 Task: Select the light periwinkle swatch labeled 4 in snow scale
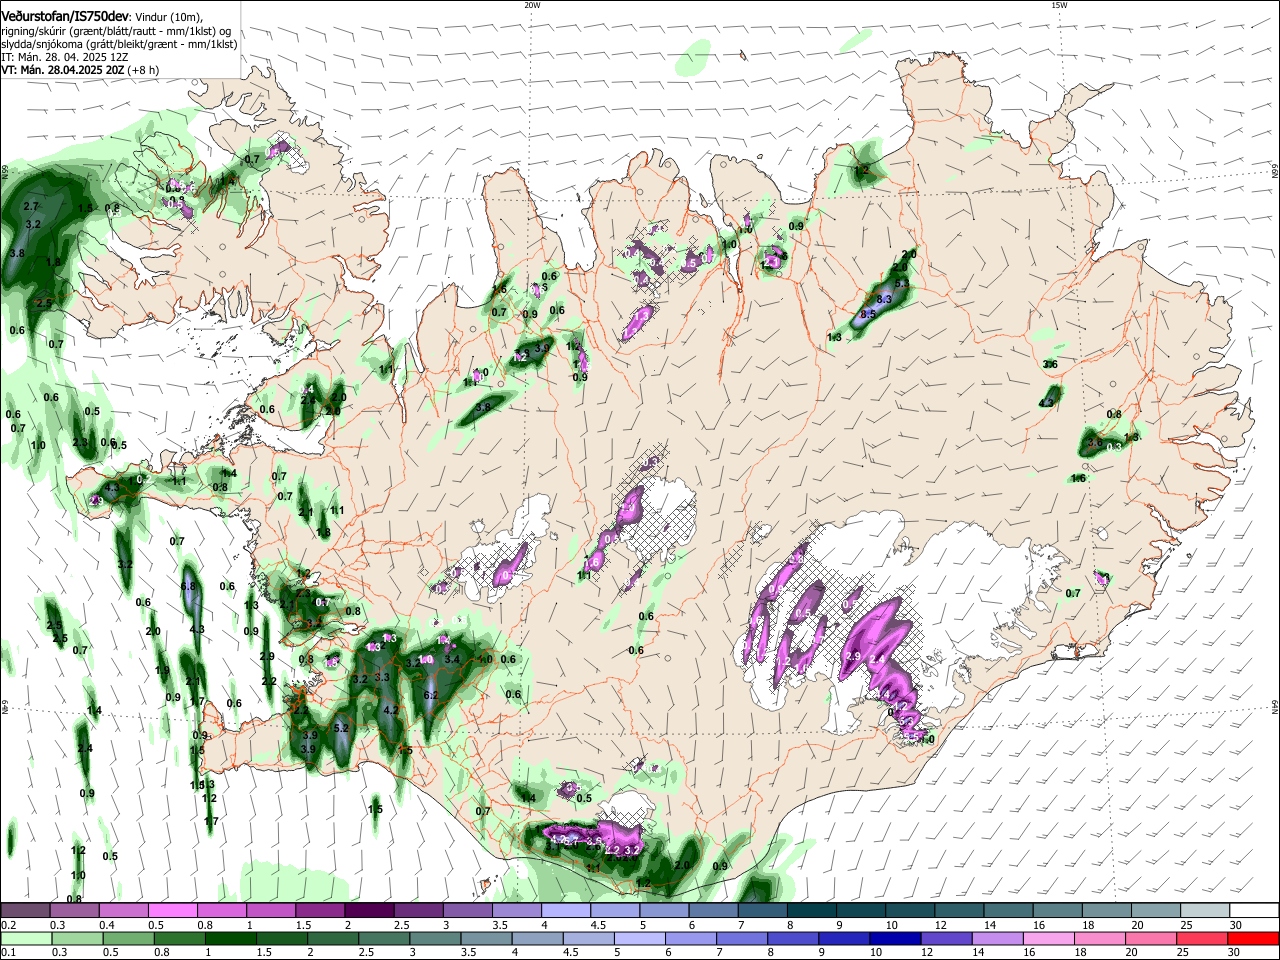click(x=564, y=910)
